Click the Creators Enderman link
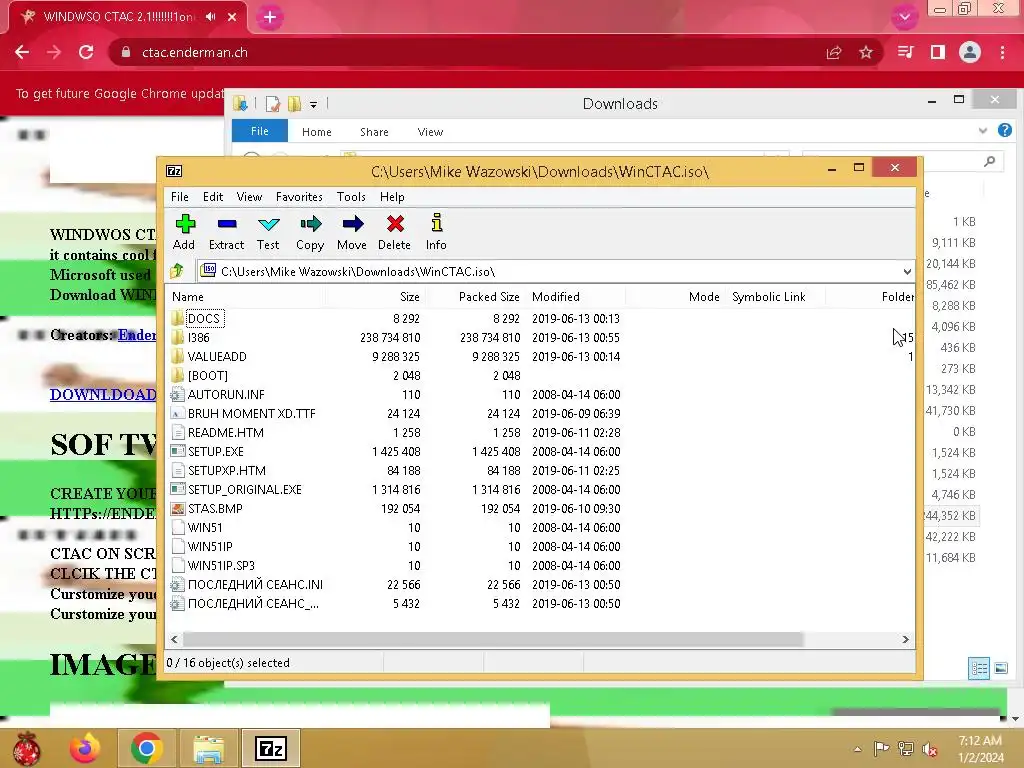The height and width of the screenshot is (768, 1024). click(x=137, y=335)
